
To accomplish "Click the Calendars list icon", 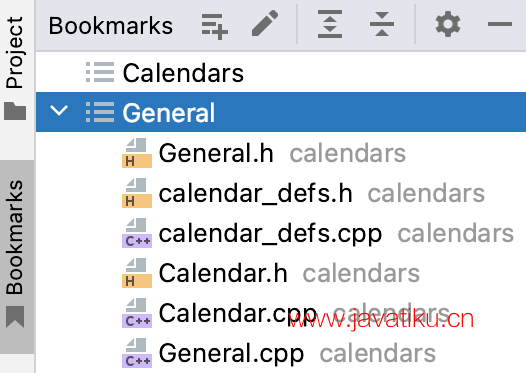I will (100, 72).
